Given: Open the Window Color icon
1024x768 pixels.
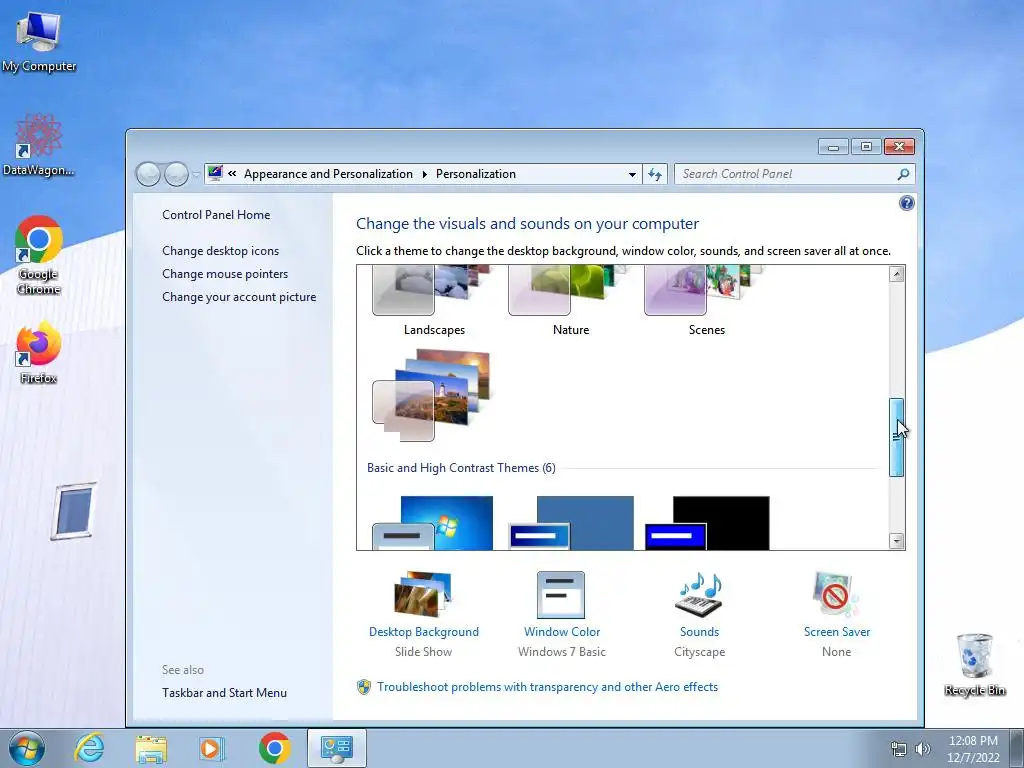Looking at the screenshot, I should [x=561, y=595].
